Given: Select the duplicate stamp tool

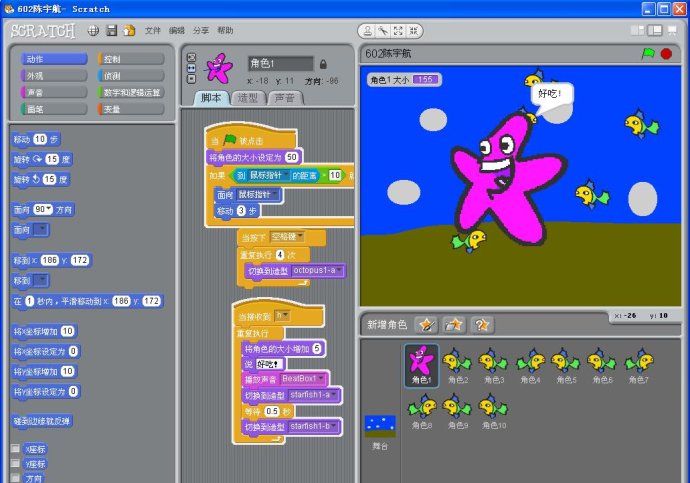Looking at the screenshot, I should tap(367, 31).
